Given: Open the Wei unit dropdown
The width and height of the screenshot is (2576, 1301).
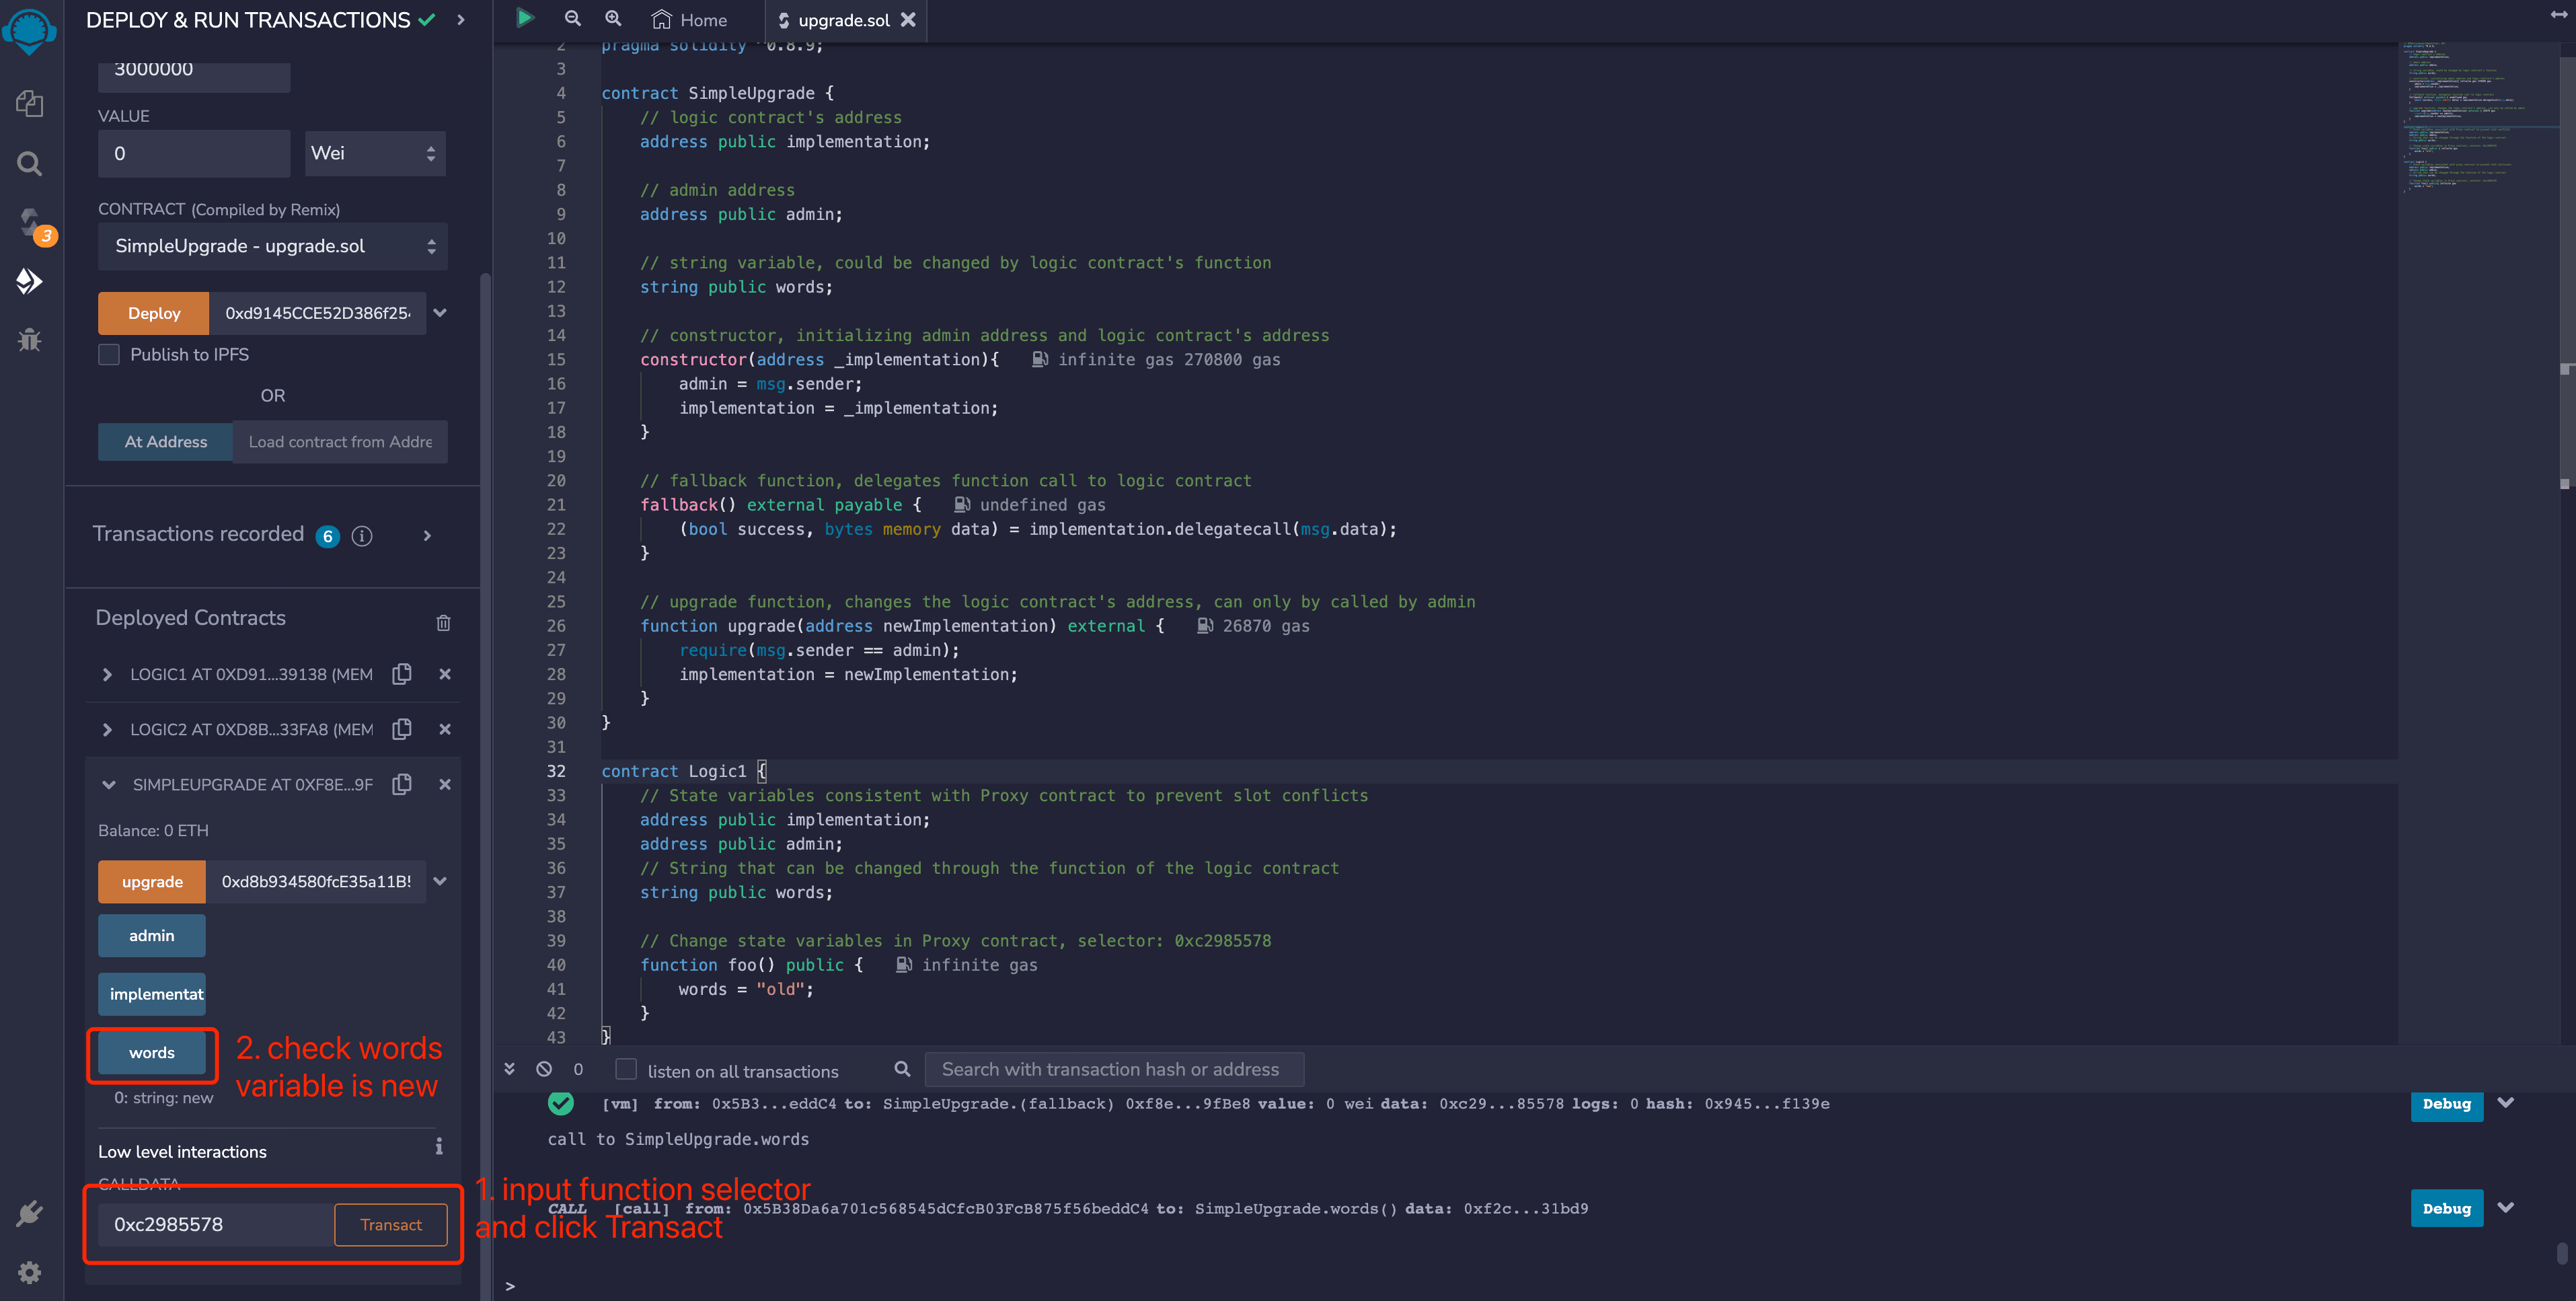Looking at the screenshot, I should click(375, 153).
